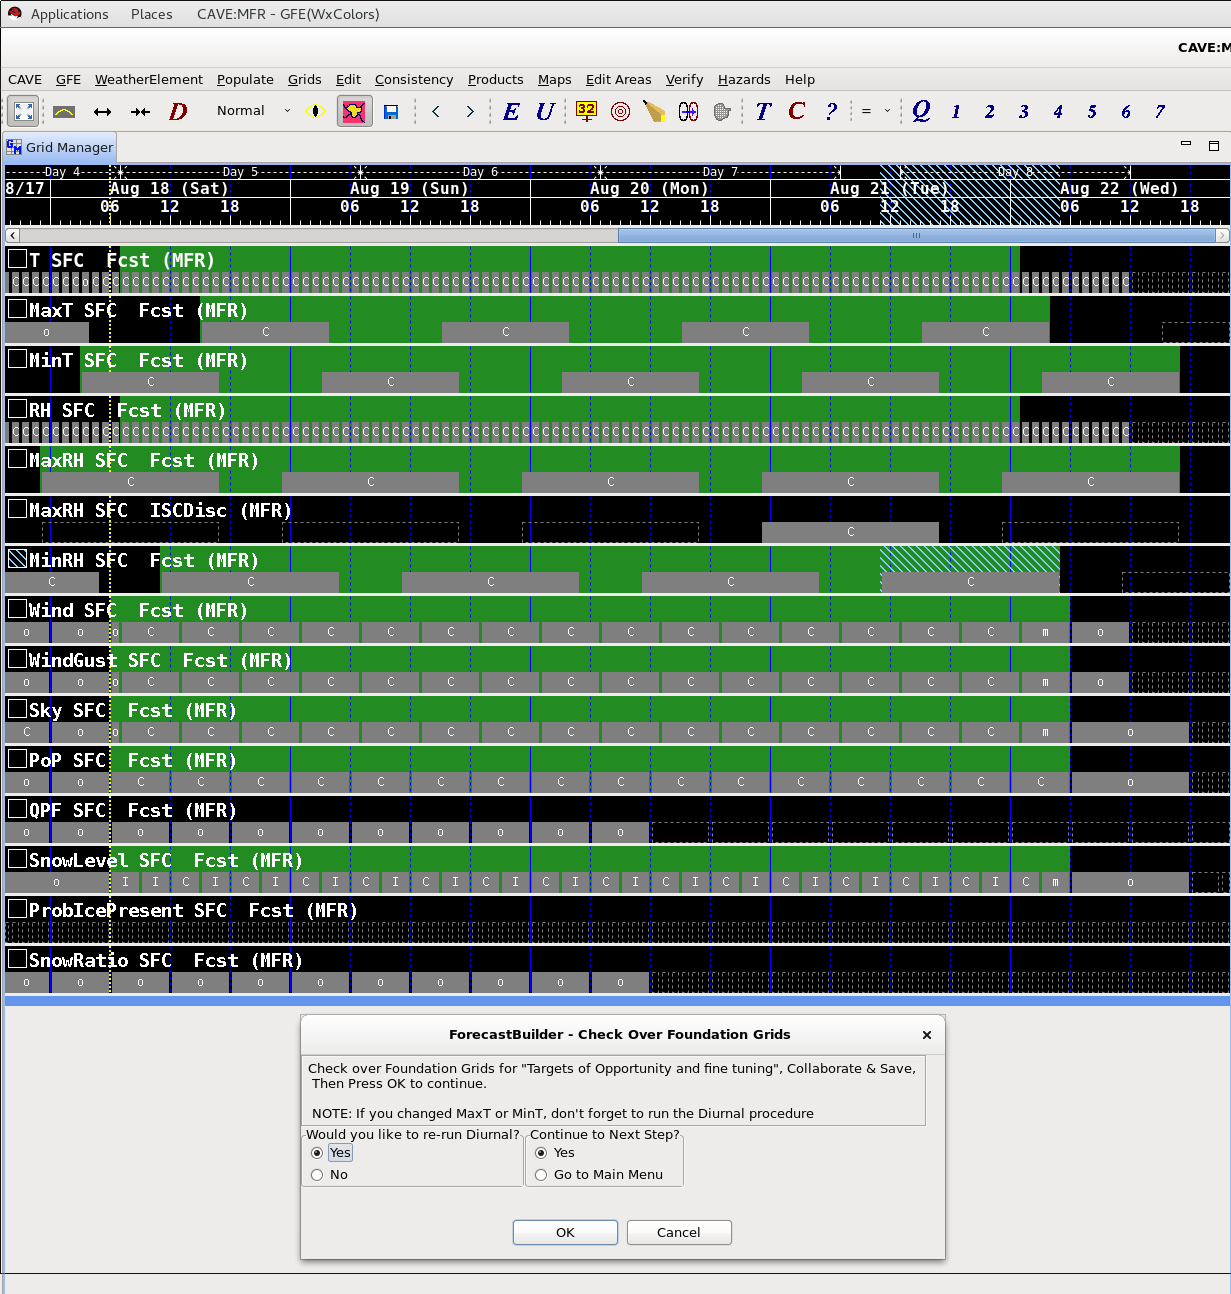Open the Grids menu
This screenshot has width=1231, height=1294.
click(x=305, y=79)
